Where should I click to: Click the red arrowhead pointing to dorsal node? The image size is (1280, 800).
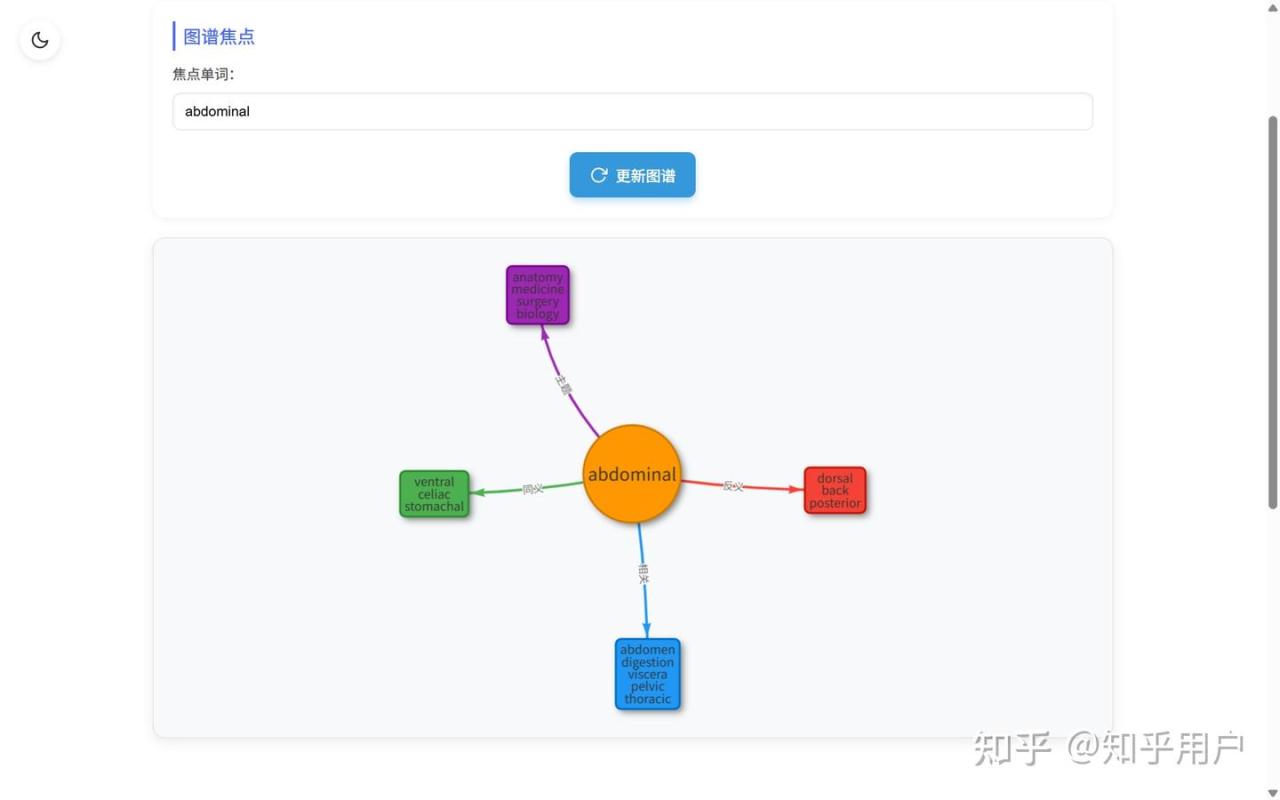click(796, 489)
